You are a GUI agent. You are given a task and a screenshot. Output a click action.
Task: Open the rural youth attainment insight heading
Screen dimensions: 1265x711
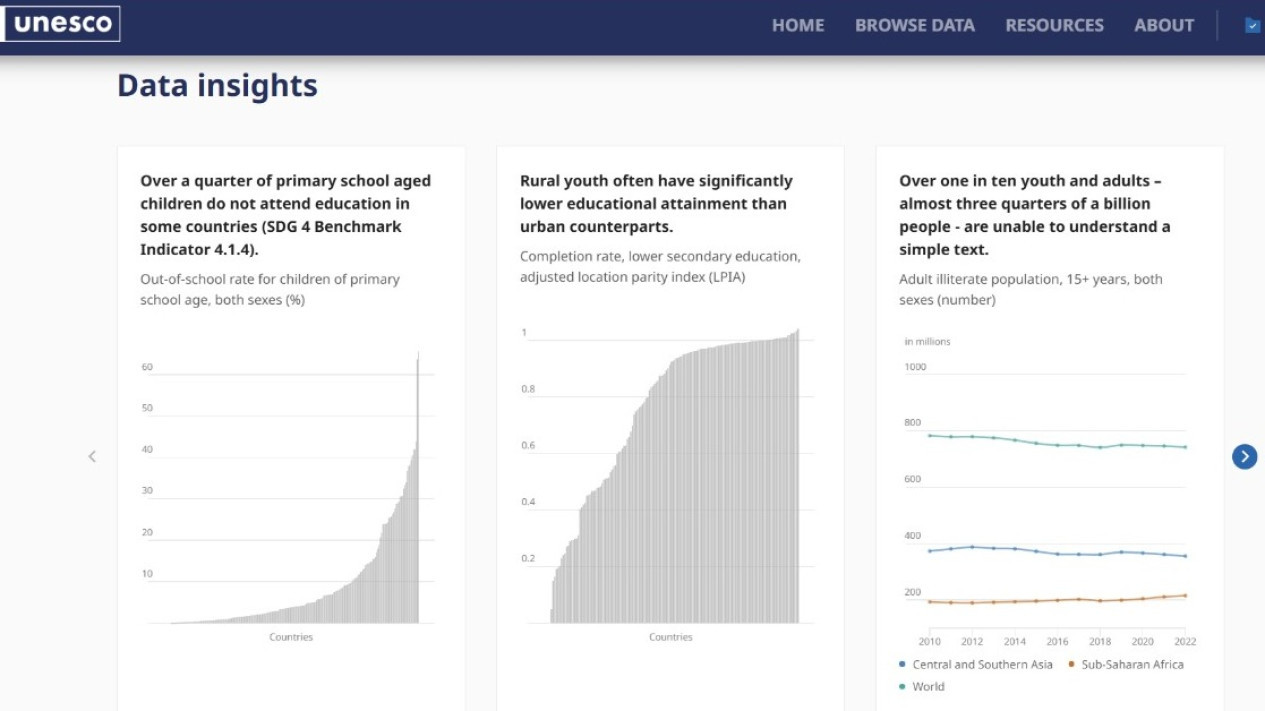pyautogui.click(x=656, y=203)
